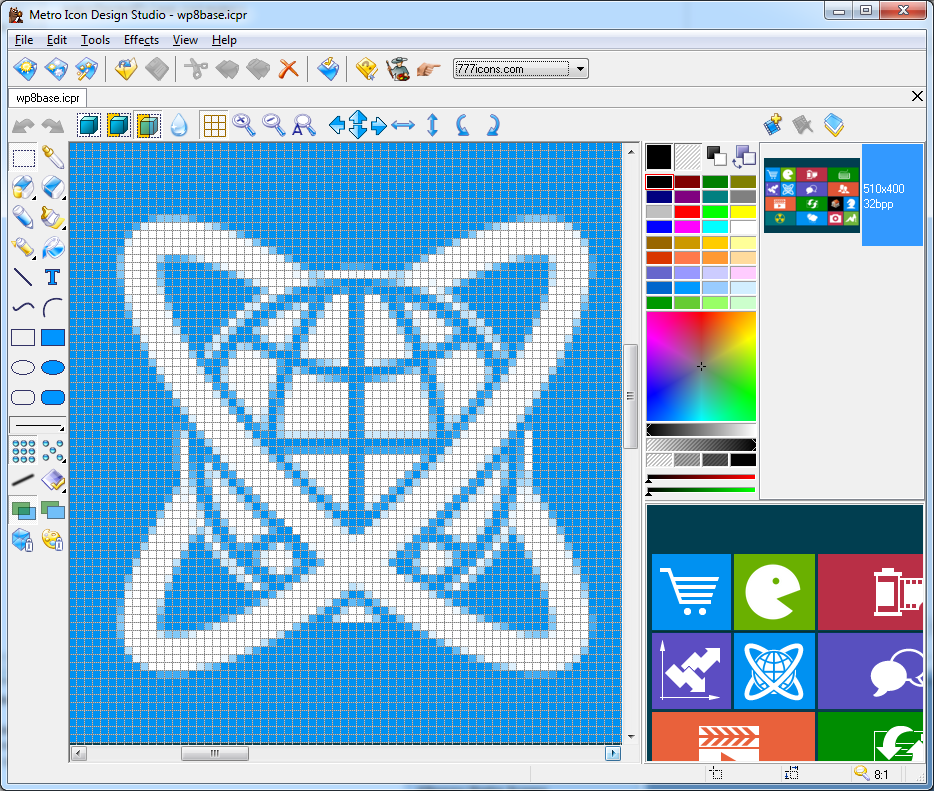Screen dimensions: 934x791
Task: Open the Tools menu
Action: click(95, 40)
